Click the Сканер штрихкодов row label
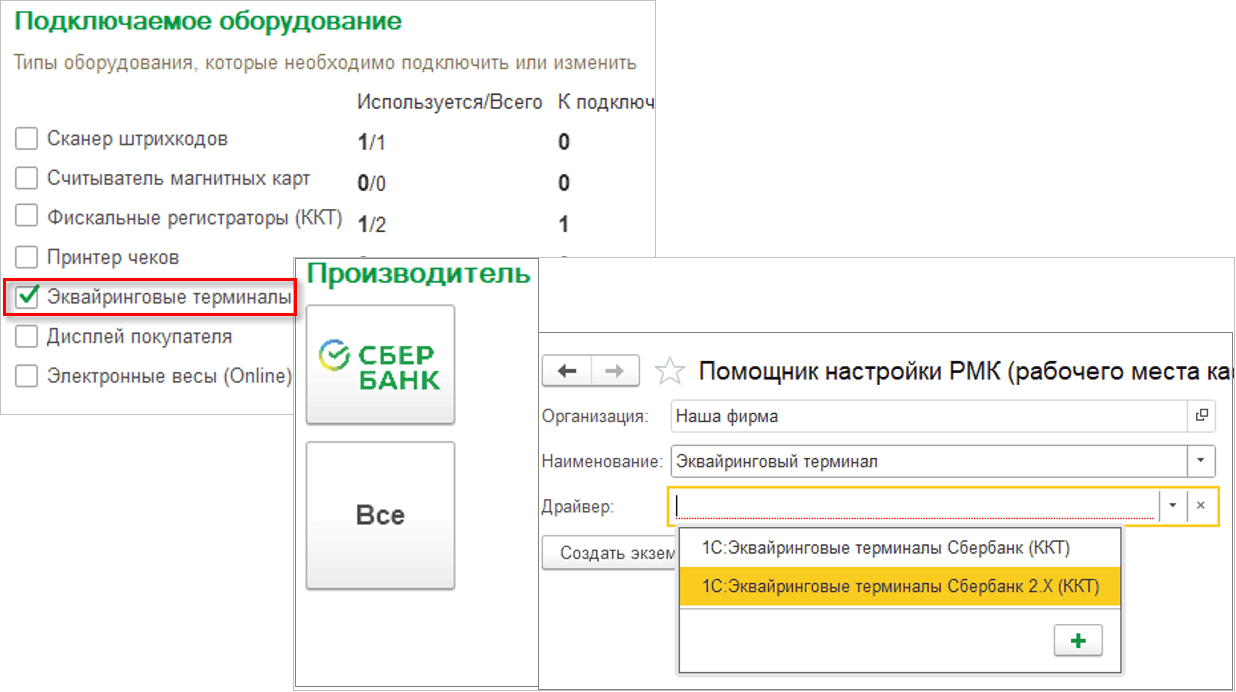Screen dimensions: 1236x692 137,139
